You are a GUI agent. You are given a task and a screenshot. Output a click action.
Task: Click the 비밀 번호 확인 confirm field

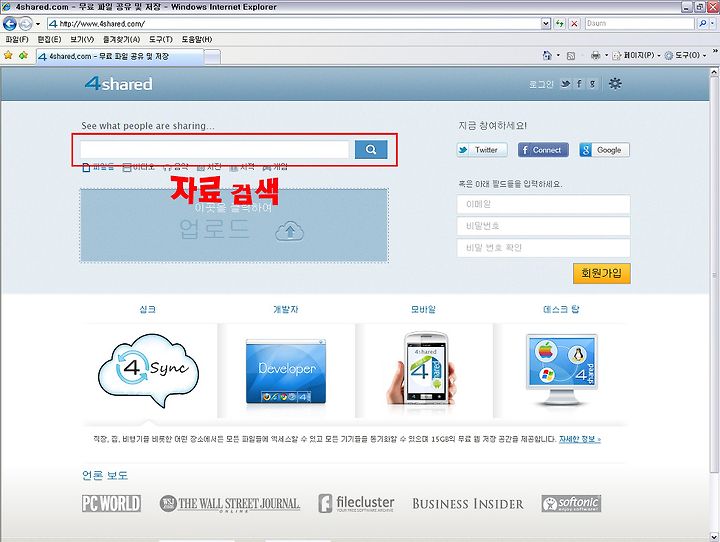pyautogui.click(x=543, y=248)
